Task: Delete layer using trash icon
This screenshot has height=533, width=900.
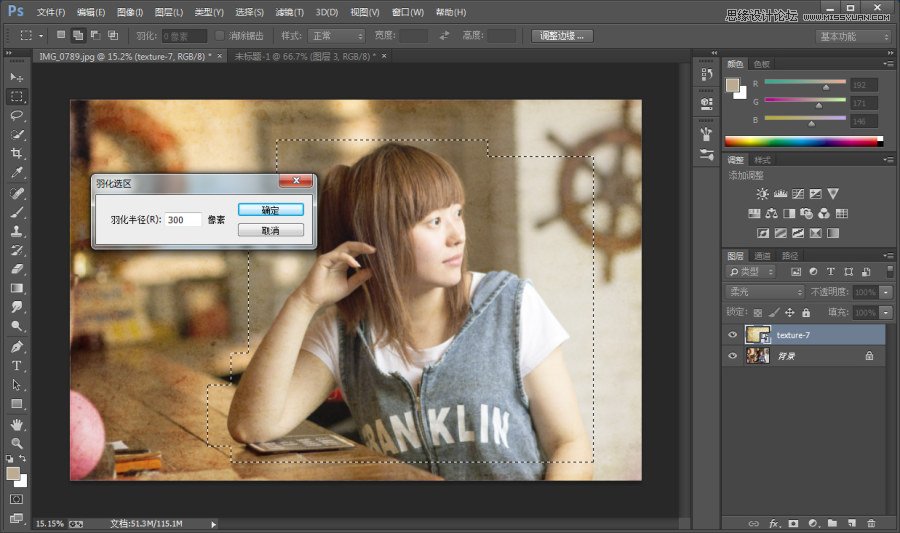Action: 871,523
